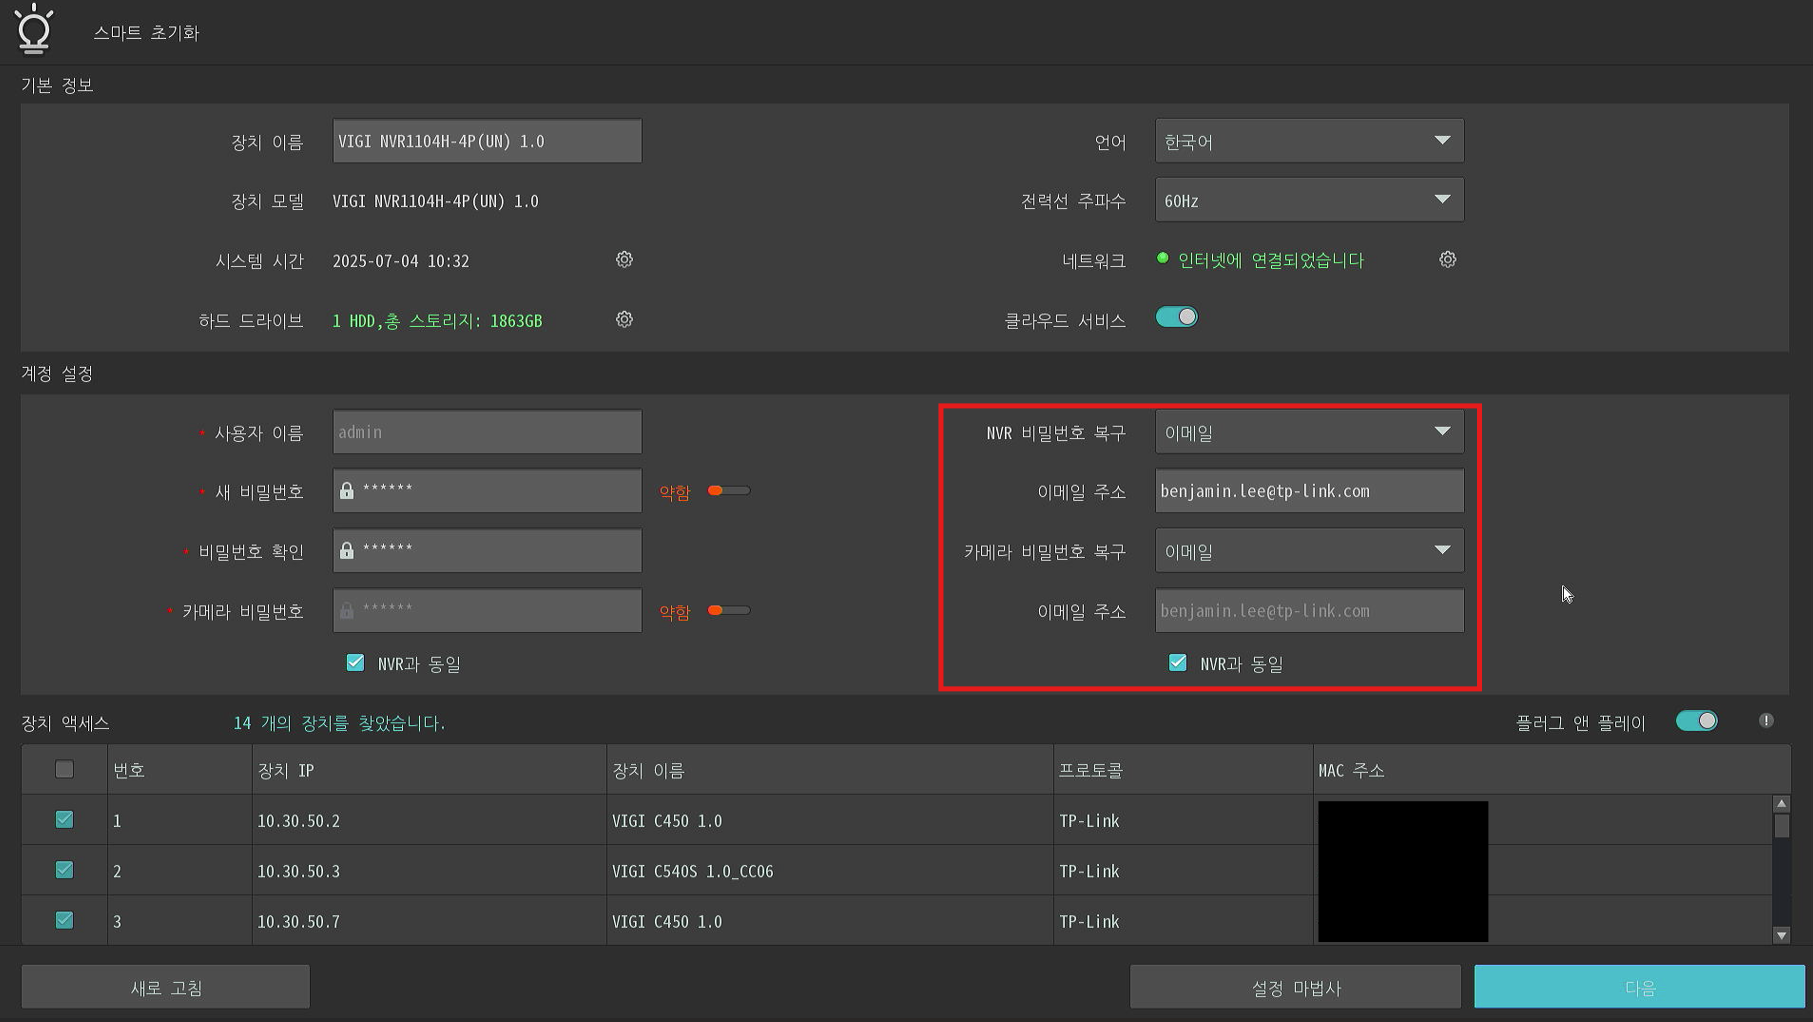Uncheck device row 3 checkbox
1813x1022 pixels.
click(x=64, y=920)
